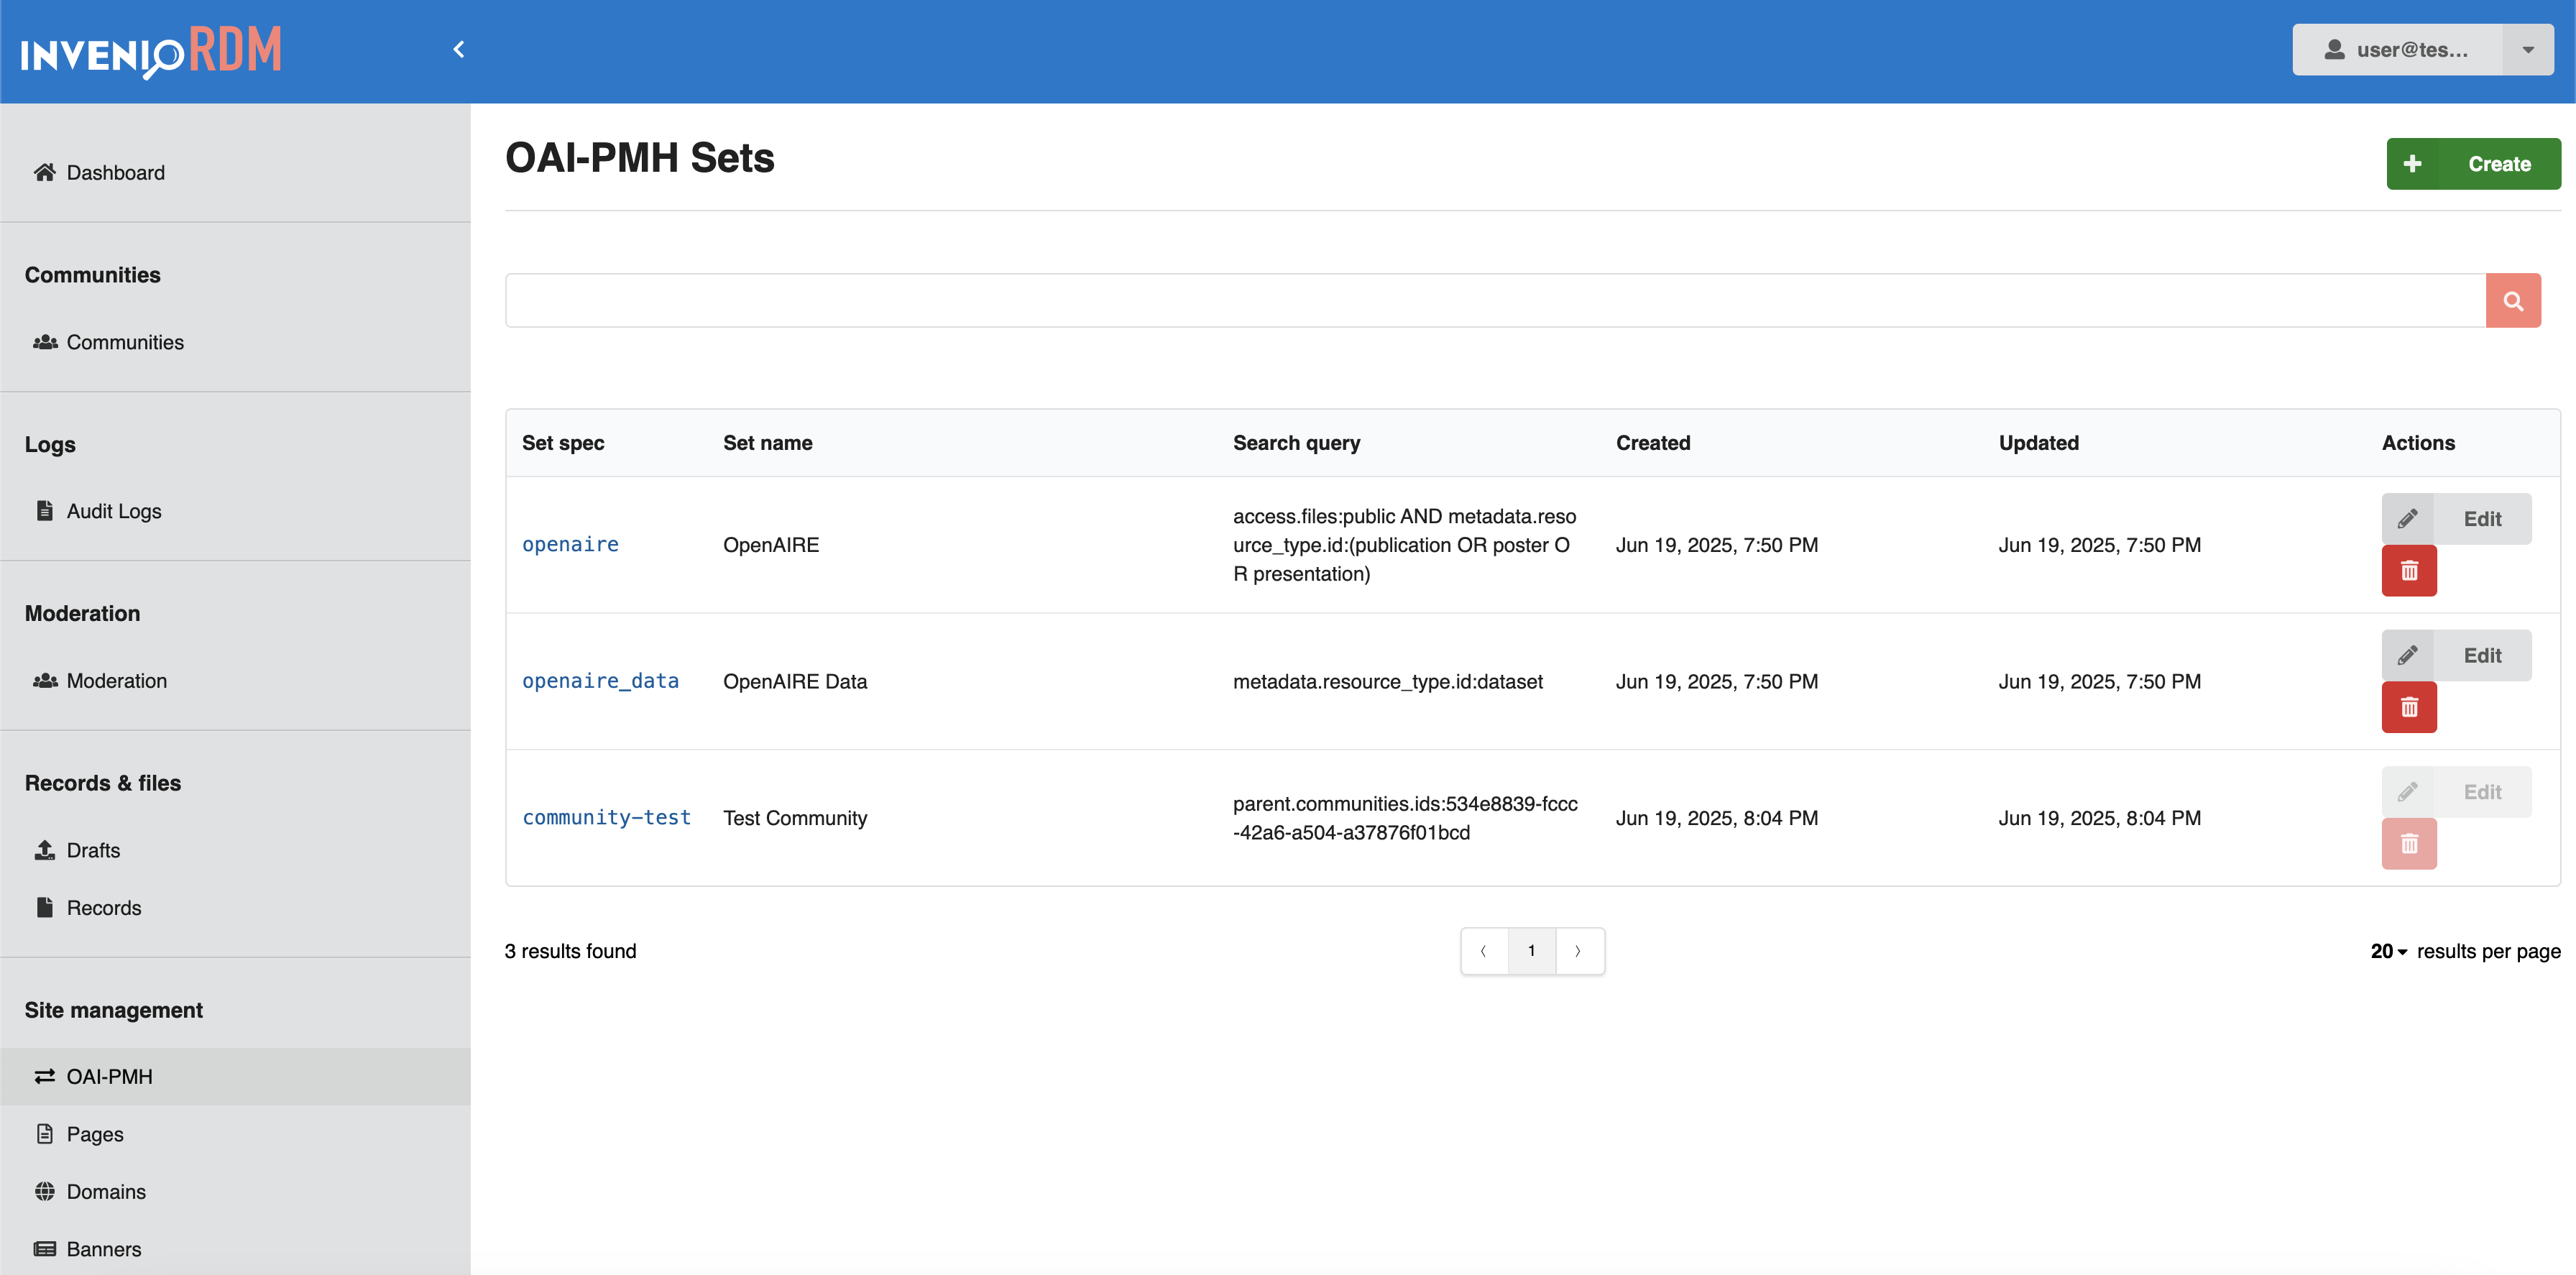
Task: Open the user account dropdown arrow
Action: click(x=2527, y=50)
